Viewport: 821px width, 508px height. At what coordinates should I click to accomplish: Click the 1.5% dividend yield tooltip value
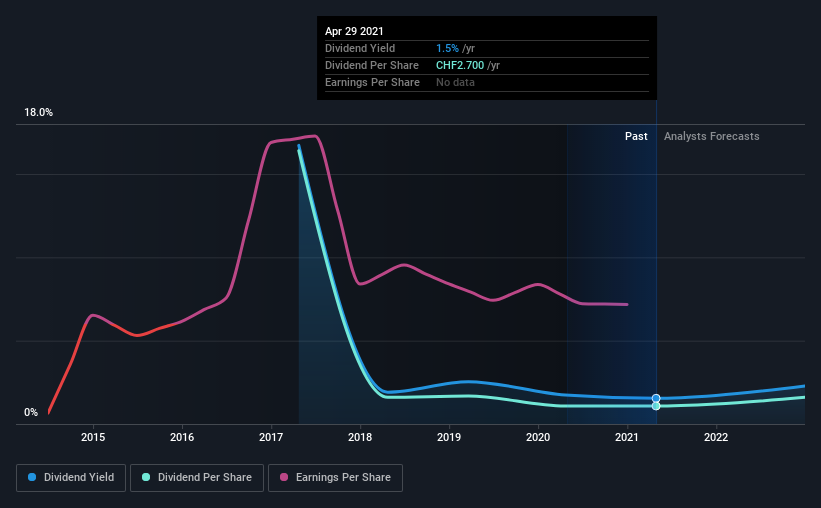tap(447, 48)
